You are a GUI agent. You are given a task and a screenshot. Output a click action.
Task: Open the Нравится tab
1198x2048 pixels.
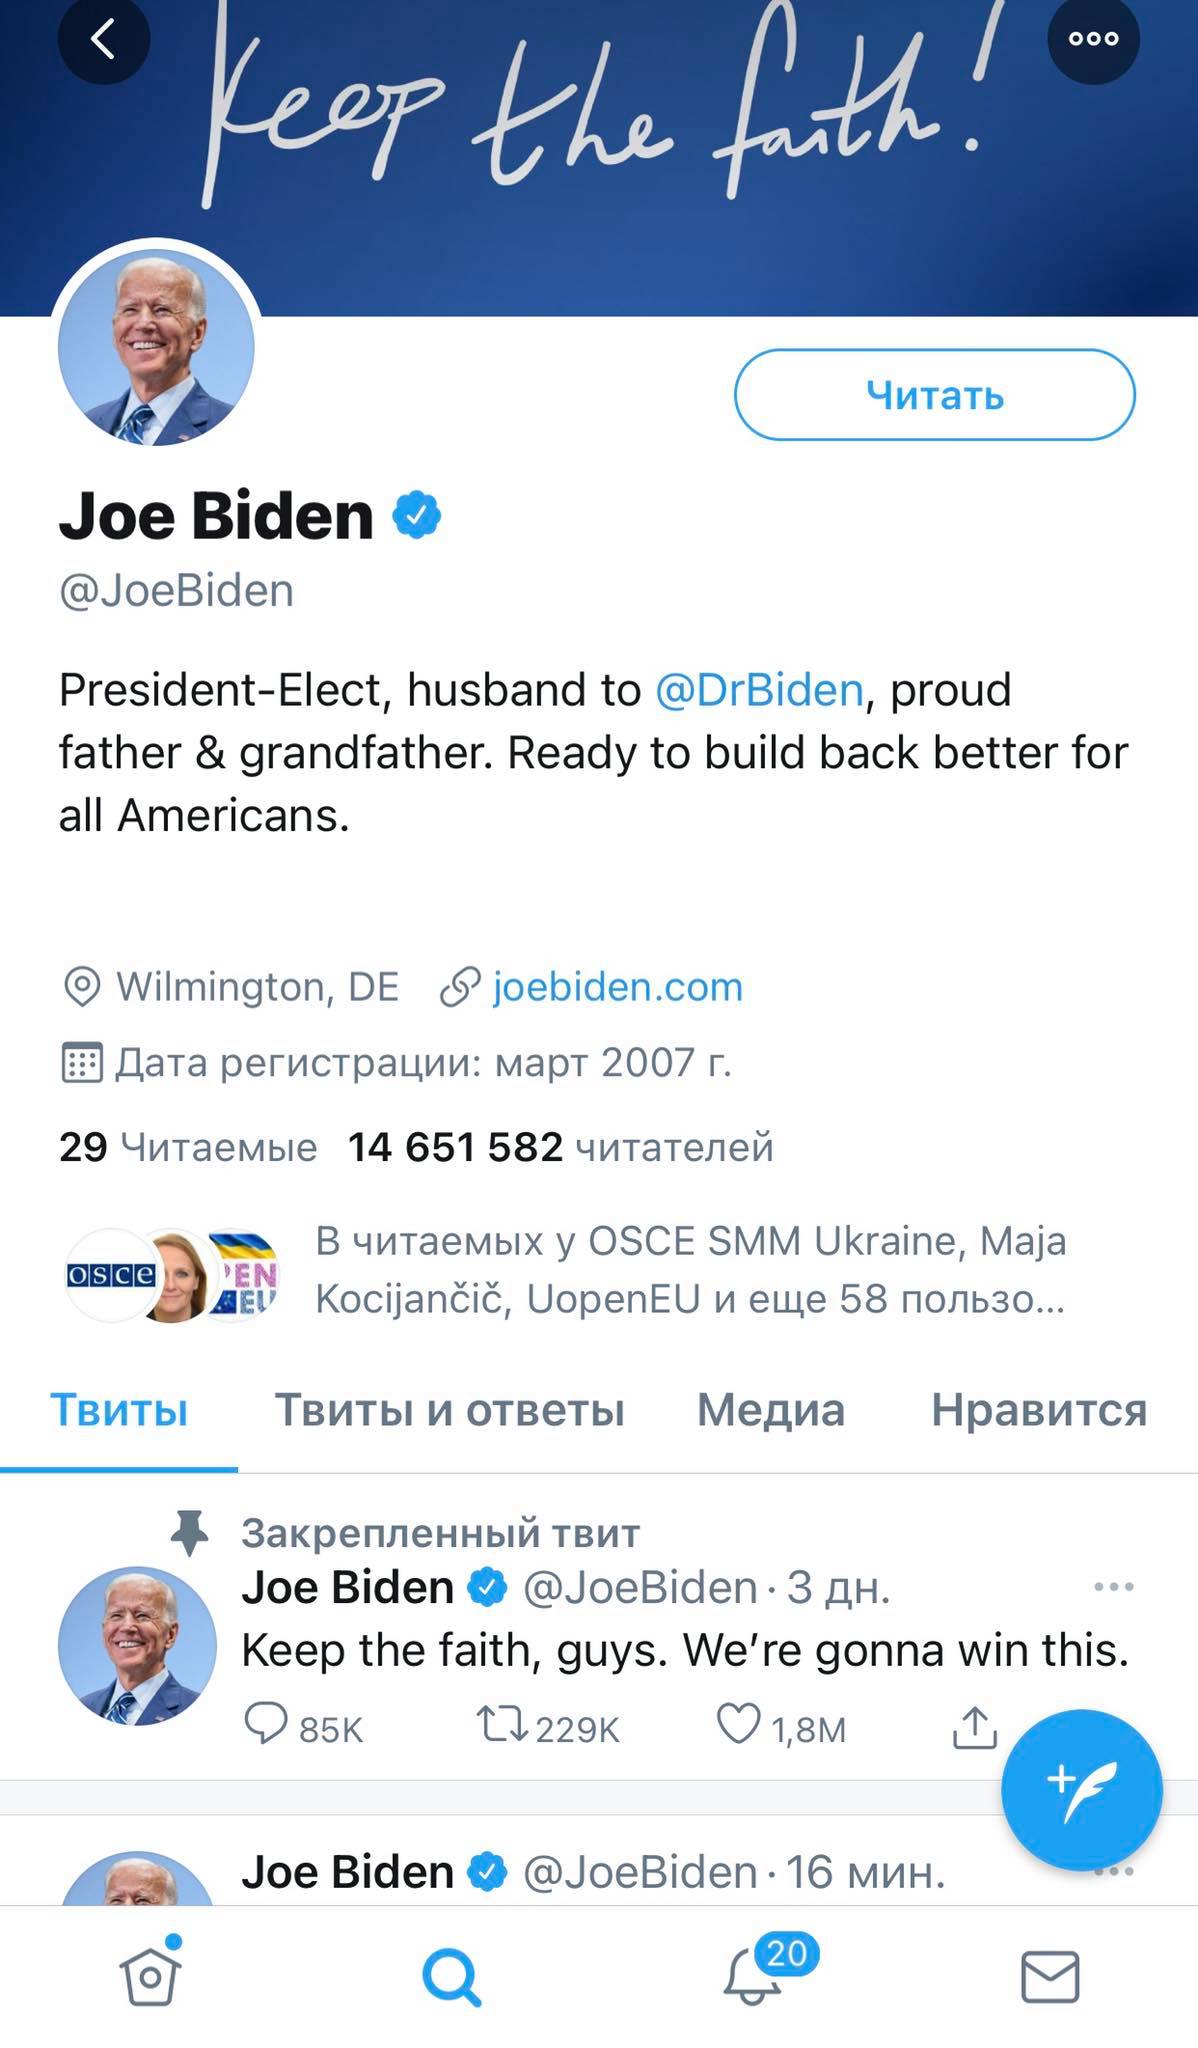[x=1038, y=1410]
